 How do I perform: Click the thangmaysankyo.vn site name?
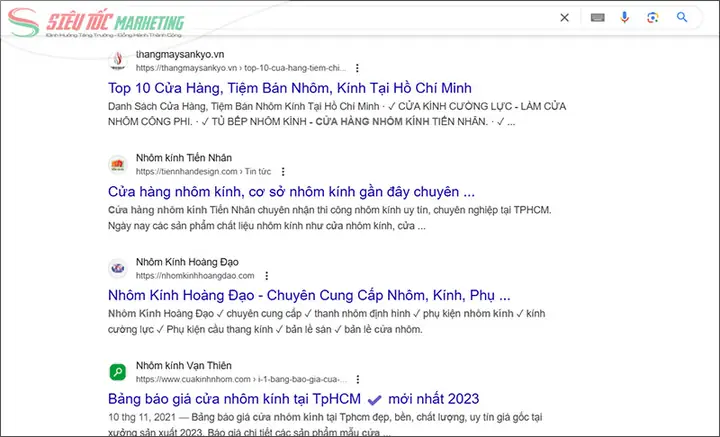[x=180, y=54]
